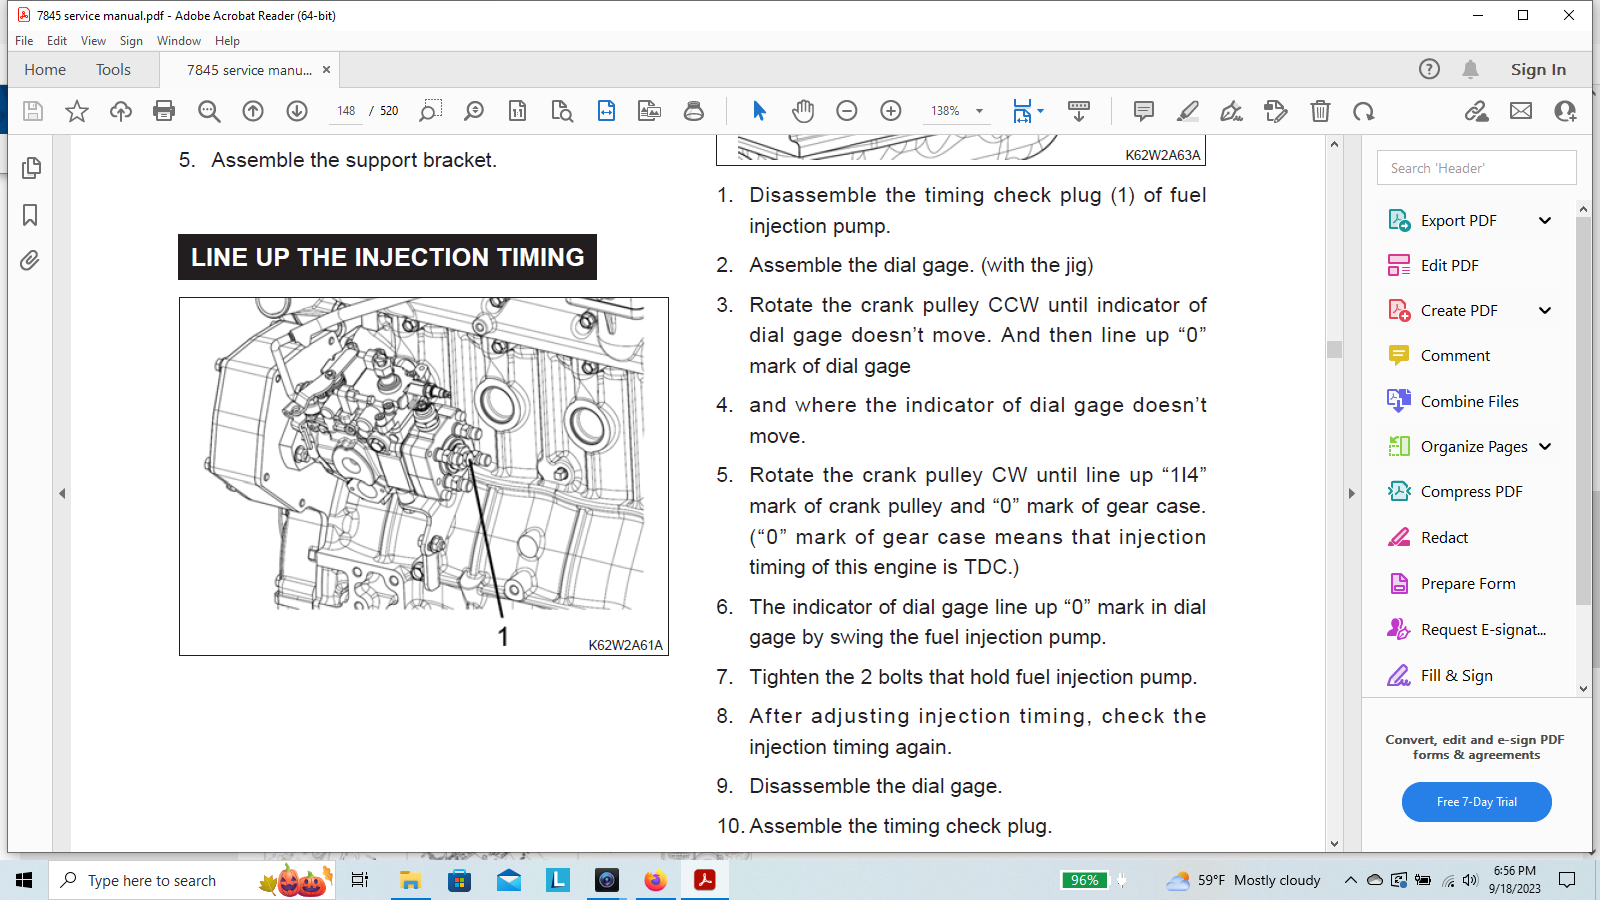Activate the Hand pan tool

pos(803,111)
